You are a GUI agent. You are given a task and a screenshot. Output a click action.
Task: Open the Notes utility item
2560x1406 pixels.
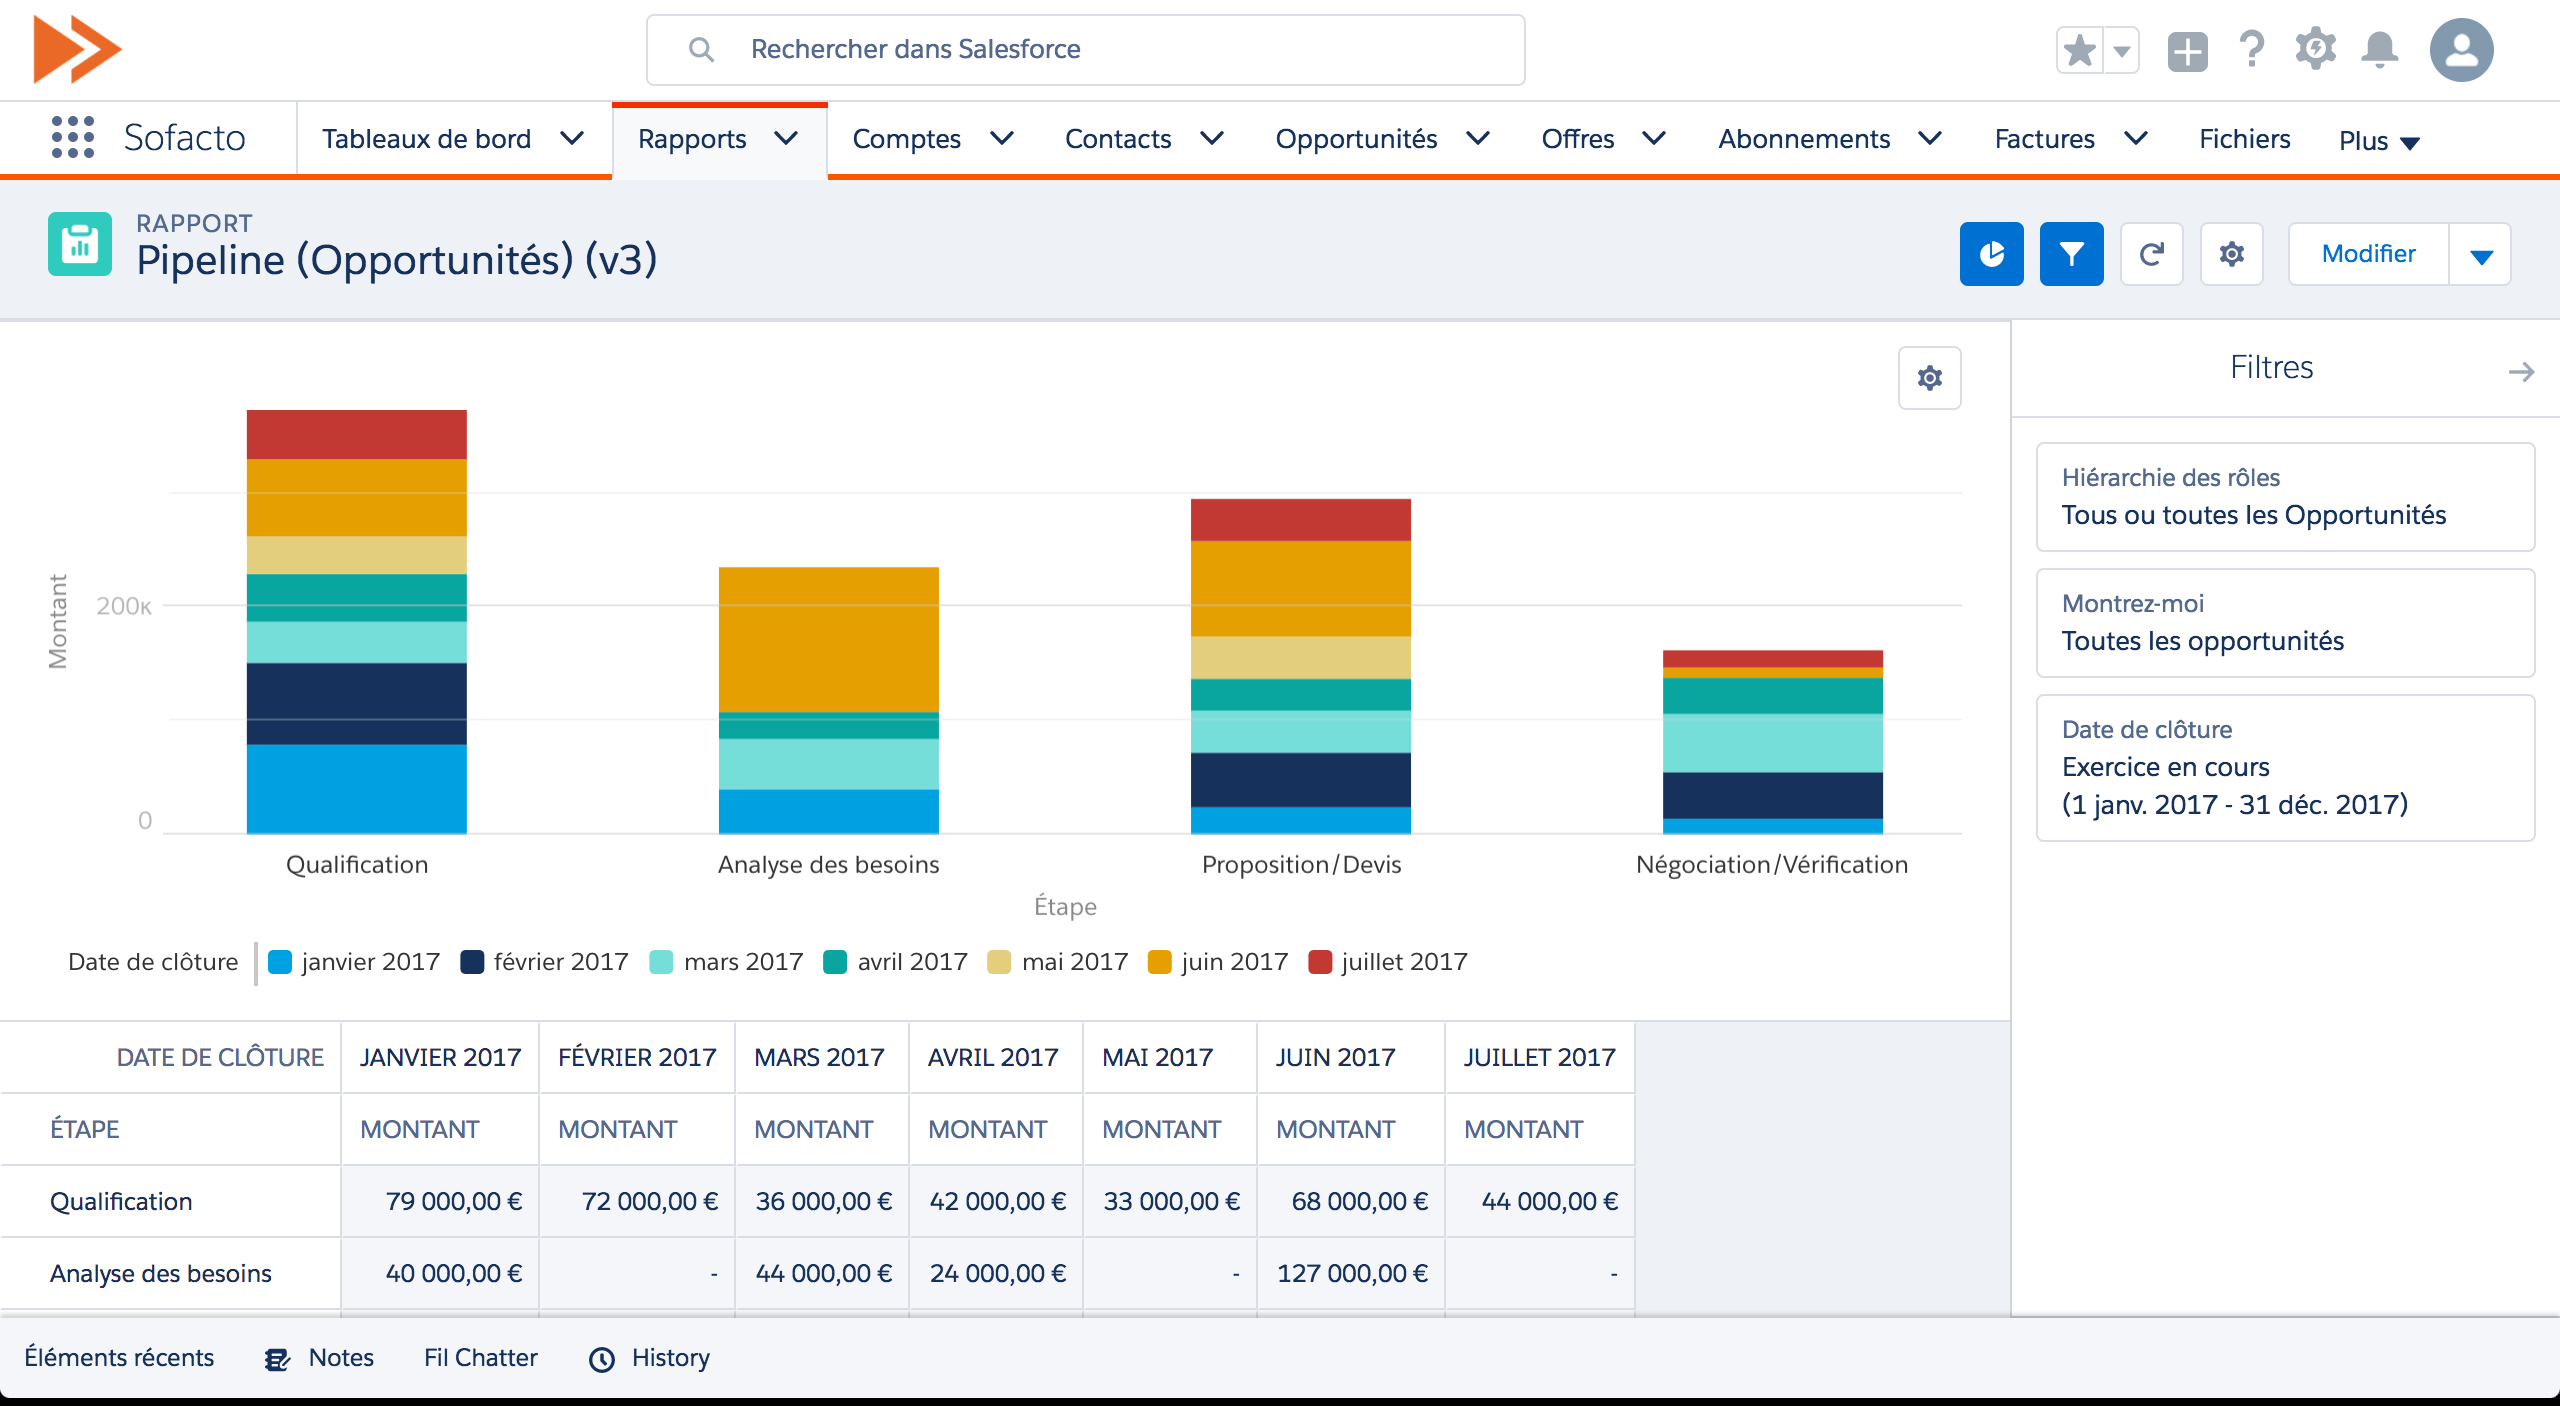319,1358
